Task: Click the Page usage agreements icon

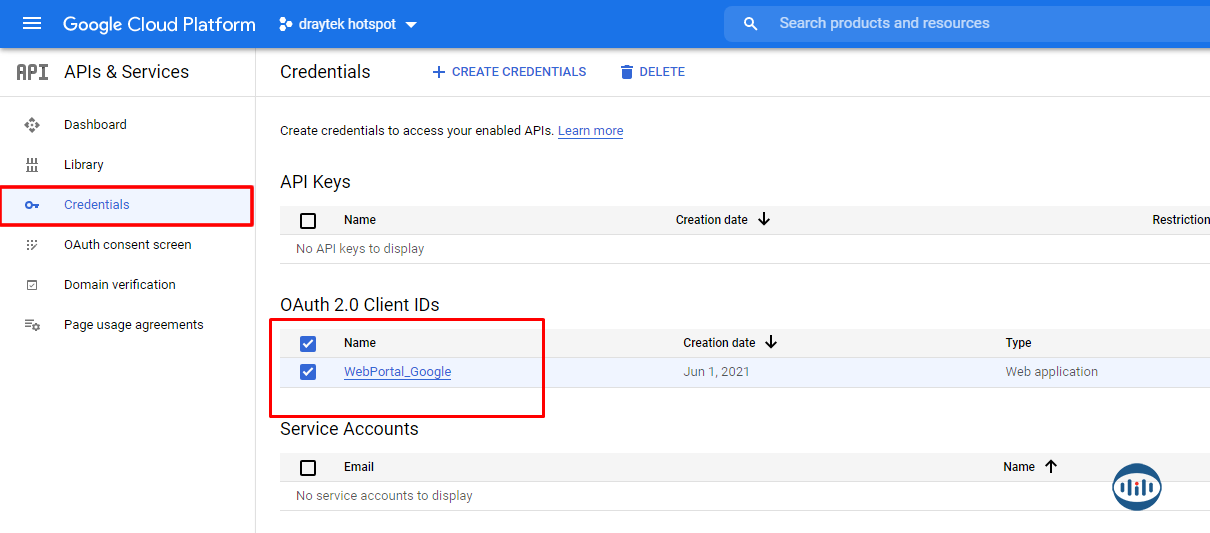Action: point(32,325)
